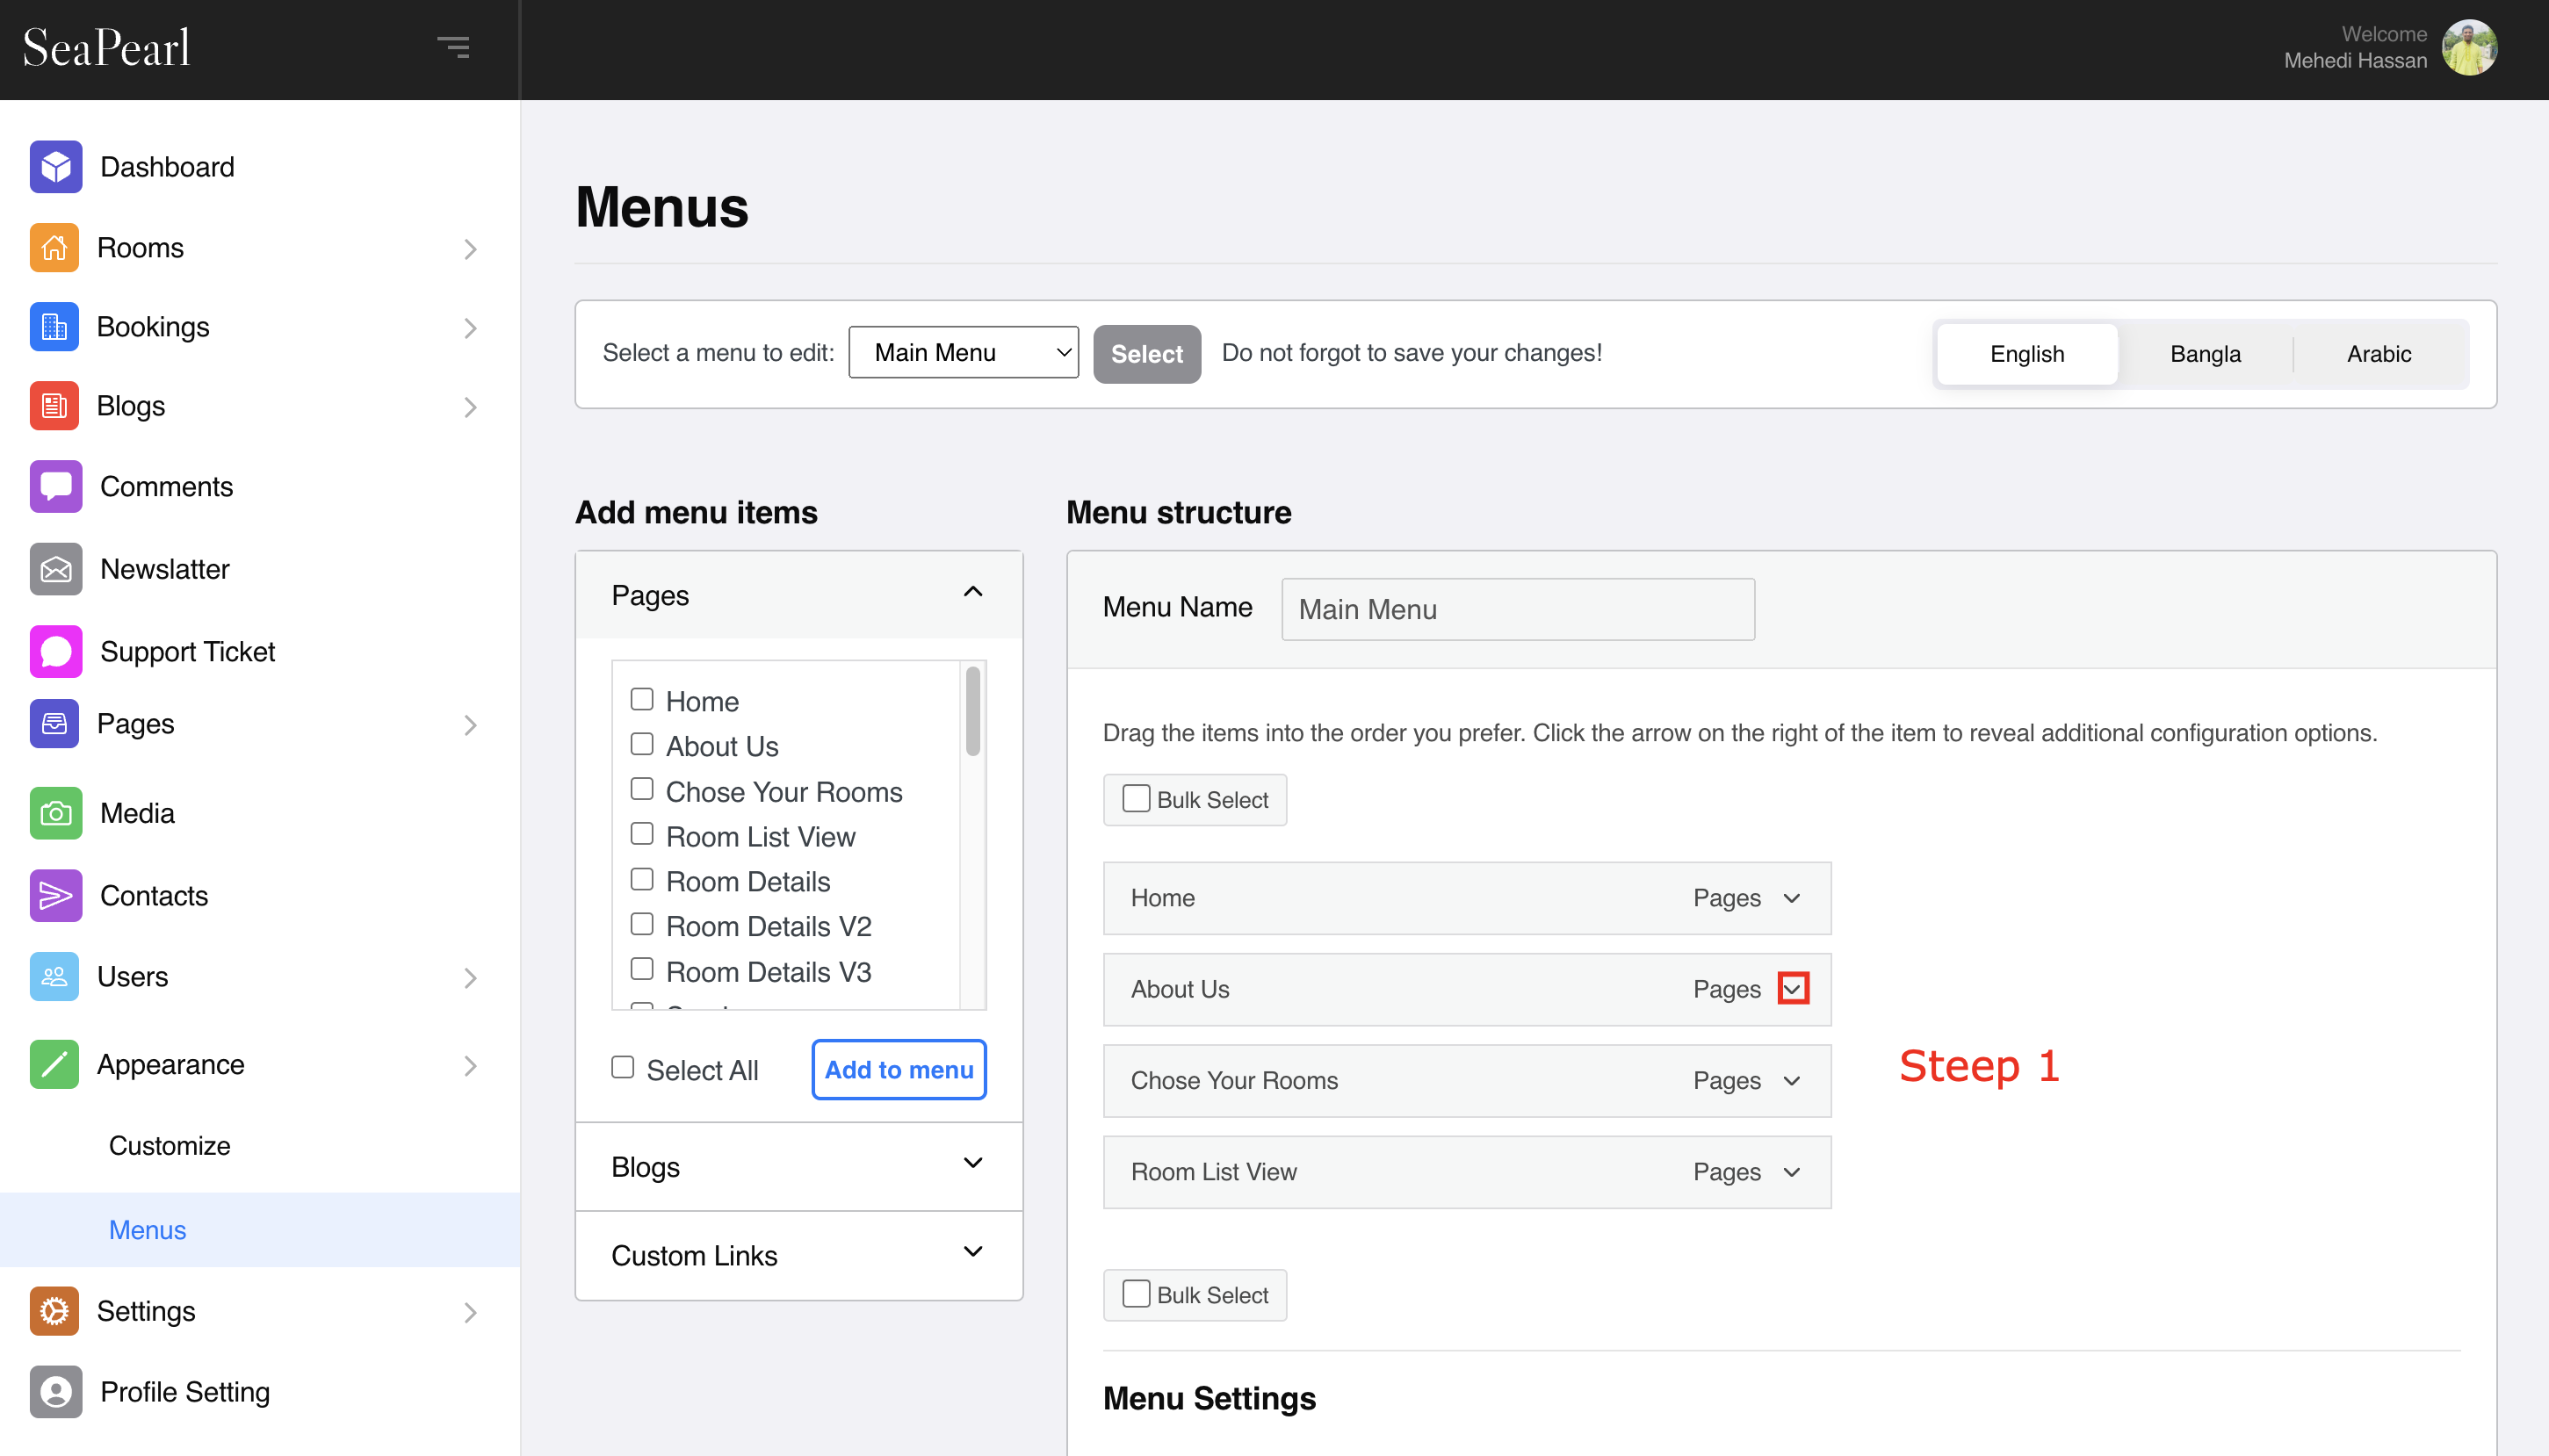
Task: Enable the Select All checkbox
Action: click(623, 1068)
